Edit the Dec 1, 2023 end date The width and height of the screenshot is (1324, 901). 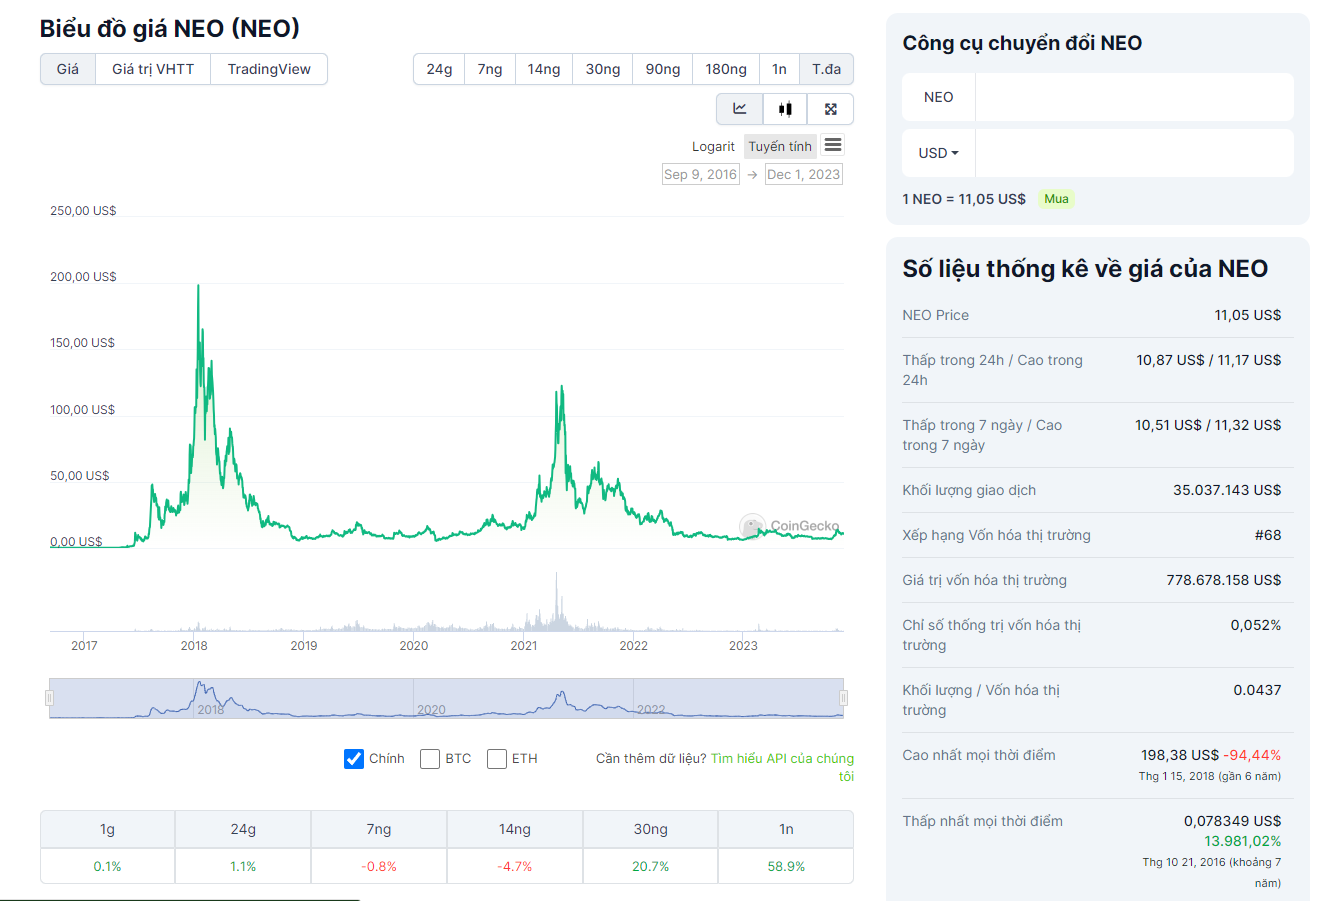(804, 174)
